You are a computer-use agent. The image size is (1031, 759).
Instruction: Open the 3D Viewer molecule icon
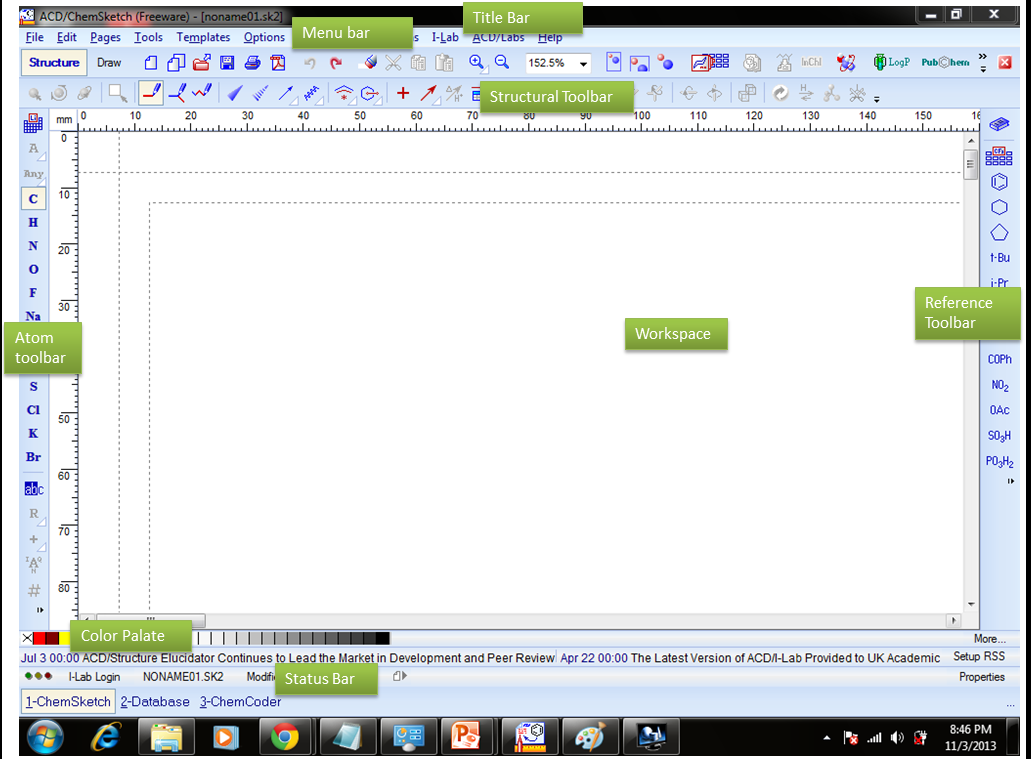pos(846,62)
